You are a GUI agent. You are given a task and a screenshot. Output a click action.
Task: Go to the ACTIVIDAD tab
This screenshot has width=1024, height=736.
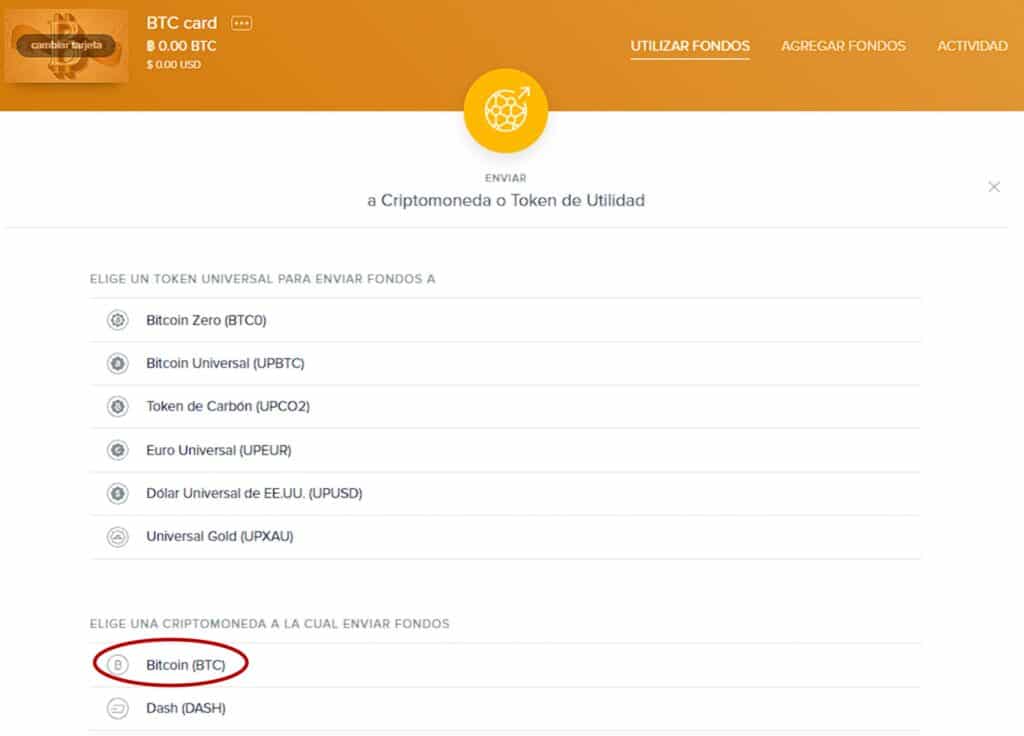pyautogui.click(x=972, y=46)
